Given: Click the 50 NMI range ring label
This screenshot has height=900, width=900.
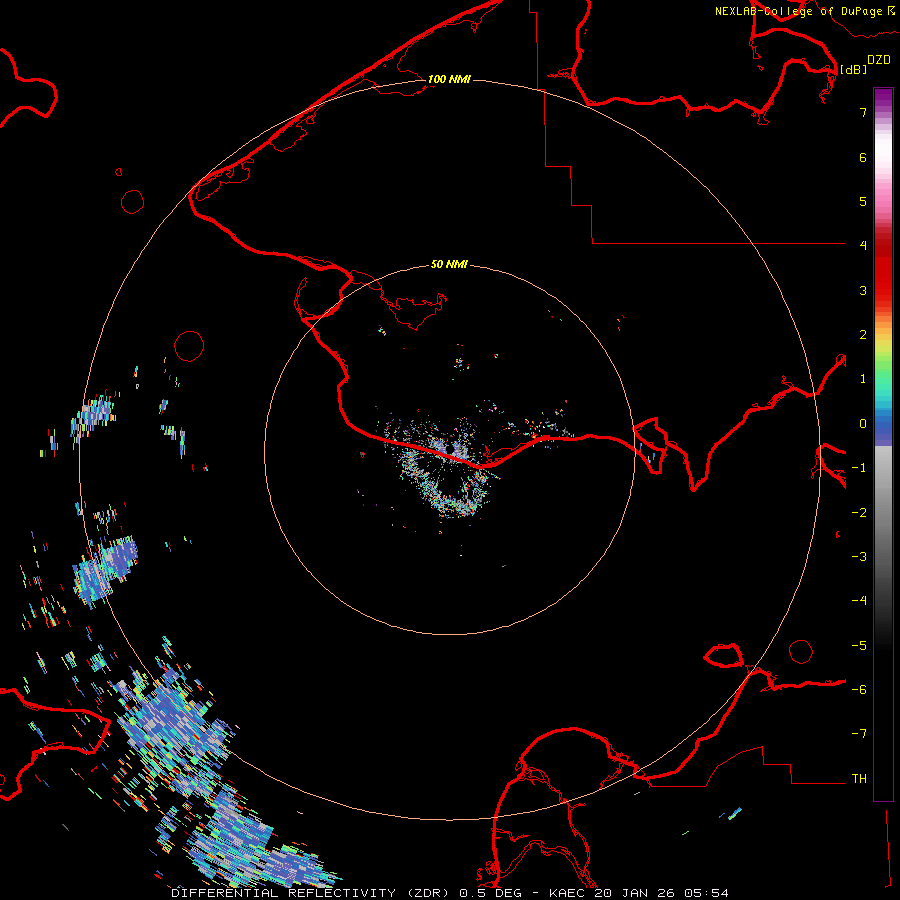Looking at the screenshot, I should (449, 264).
